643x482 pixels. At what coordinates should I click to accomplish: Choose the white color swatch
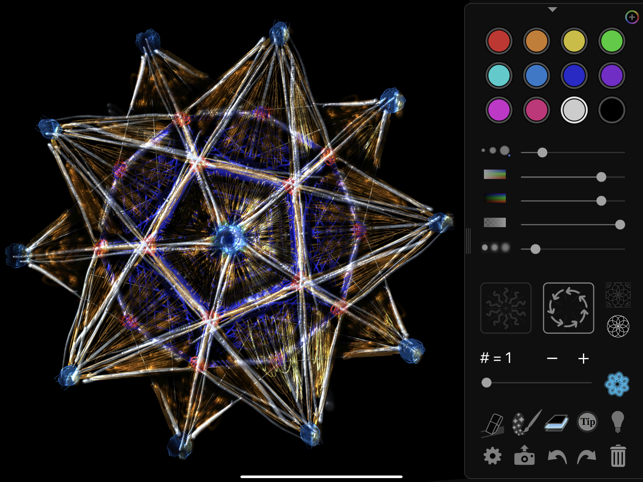(573, 109)
